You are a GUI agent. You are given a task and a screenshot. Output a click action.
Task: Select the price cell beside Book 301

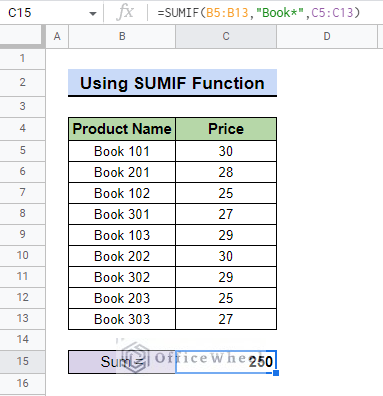(226, 214)
